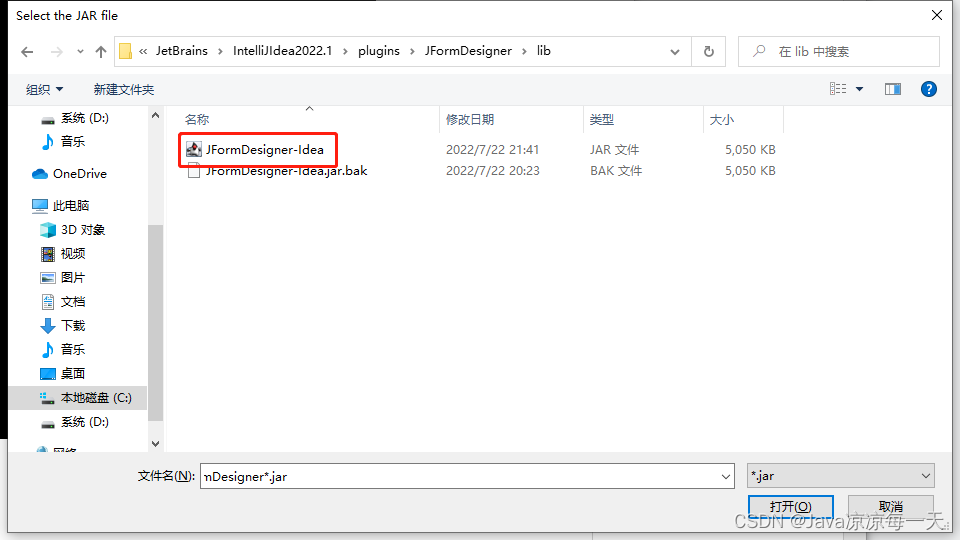
Task: Click the navigation pane scrollbar thumb
Action: [156, 323]
